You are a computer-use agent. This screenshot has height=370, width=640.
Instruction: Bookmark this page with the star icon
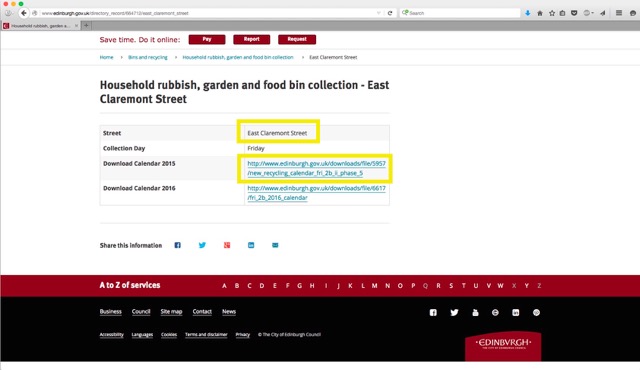click(x=552, y=13)
